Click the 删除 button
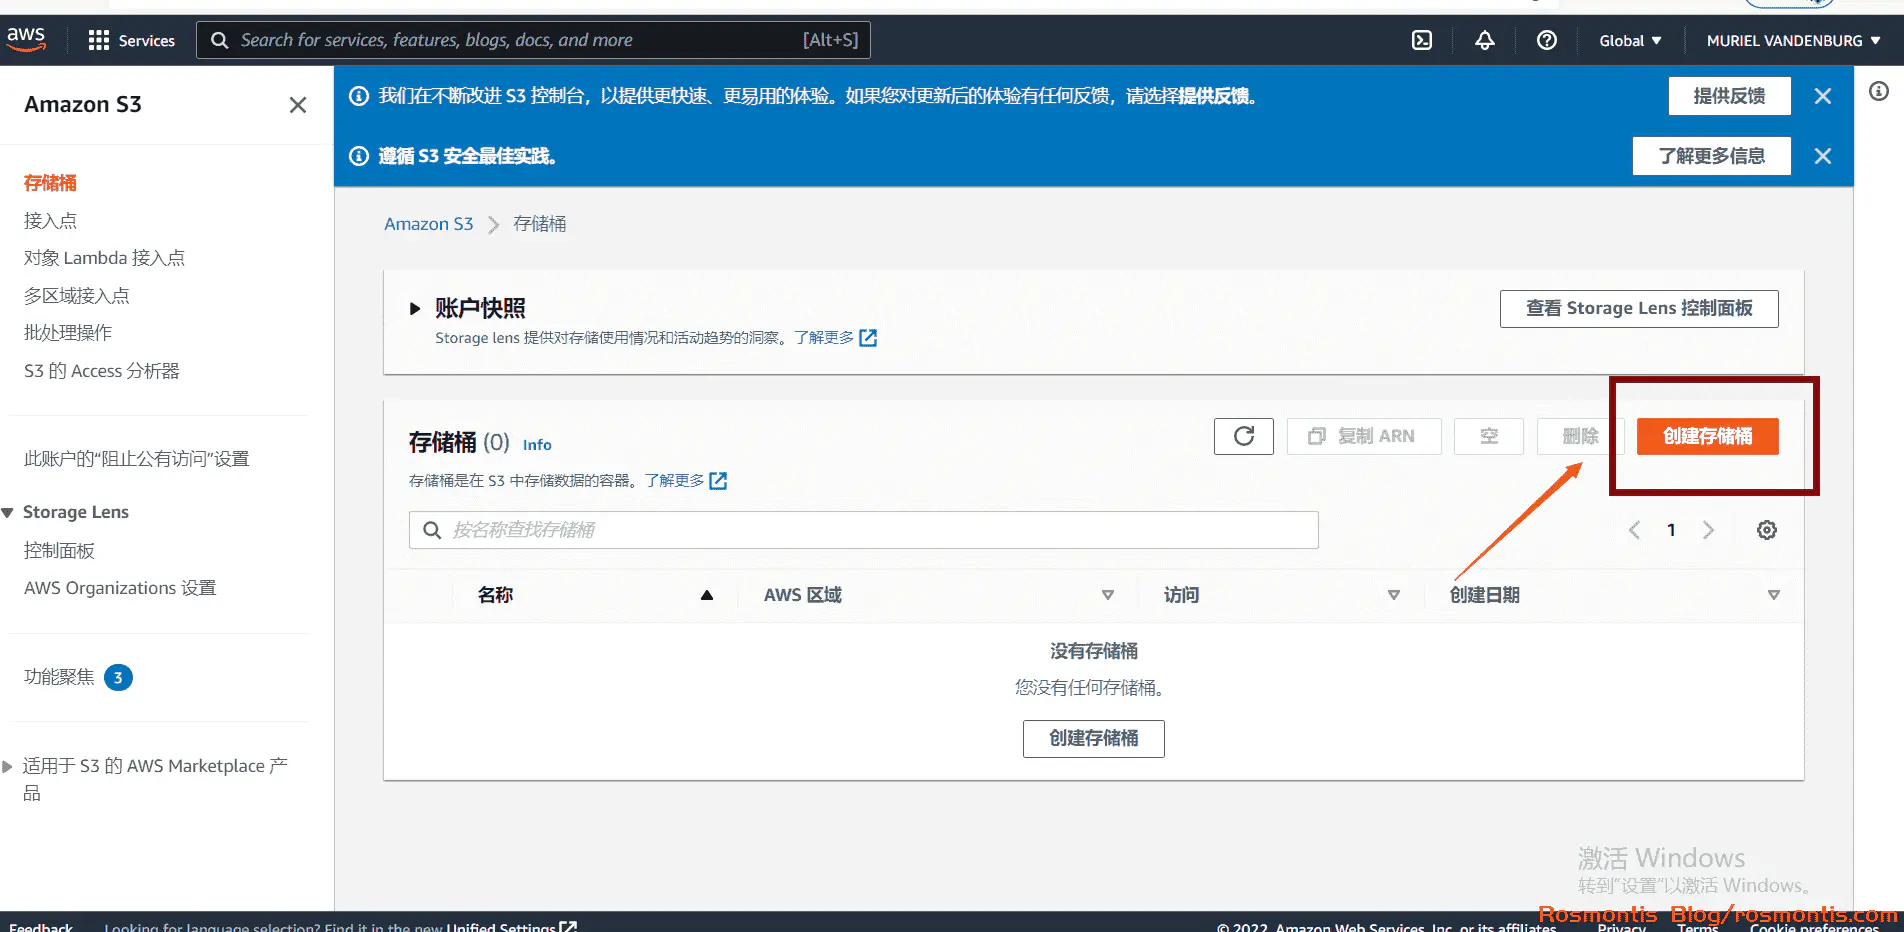The height and width of the screenshot is (932, 1904). (1580, 436)
